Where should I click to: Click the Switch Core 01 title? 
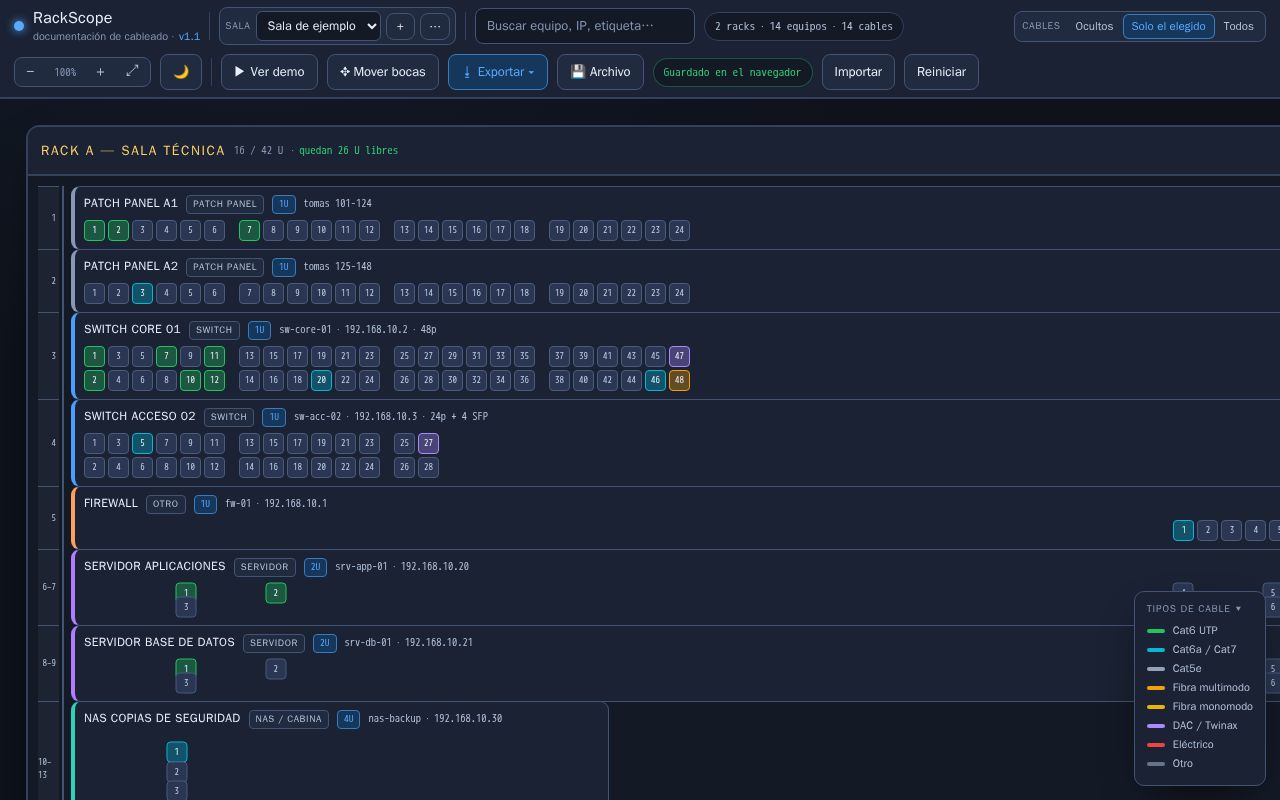[132, 329]
